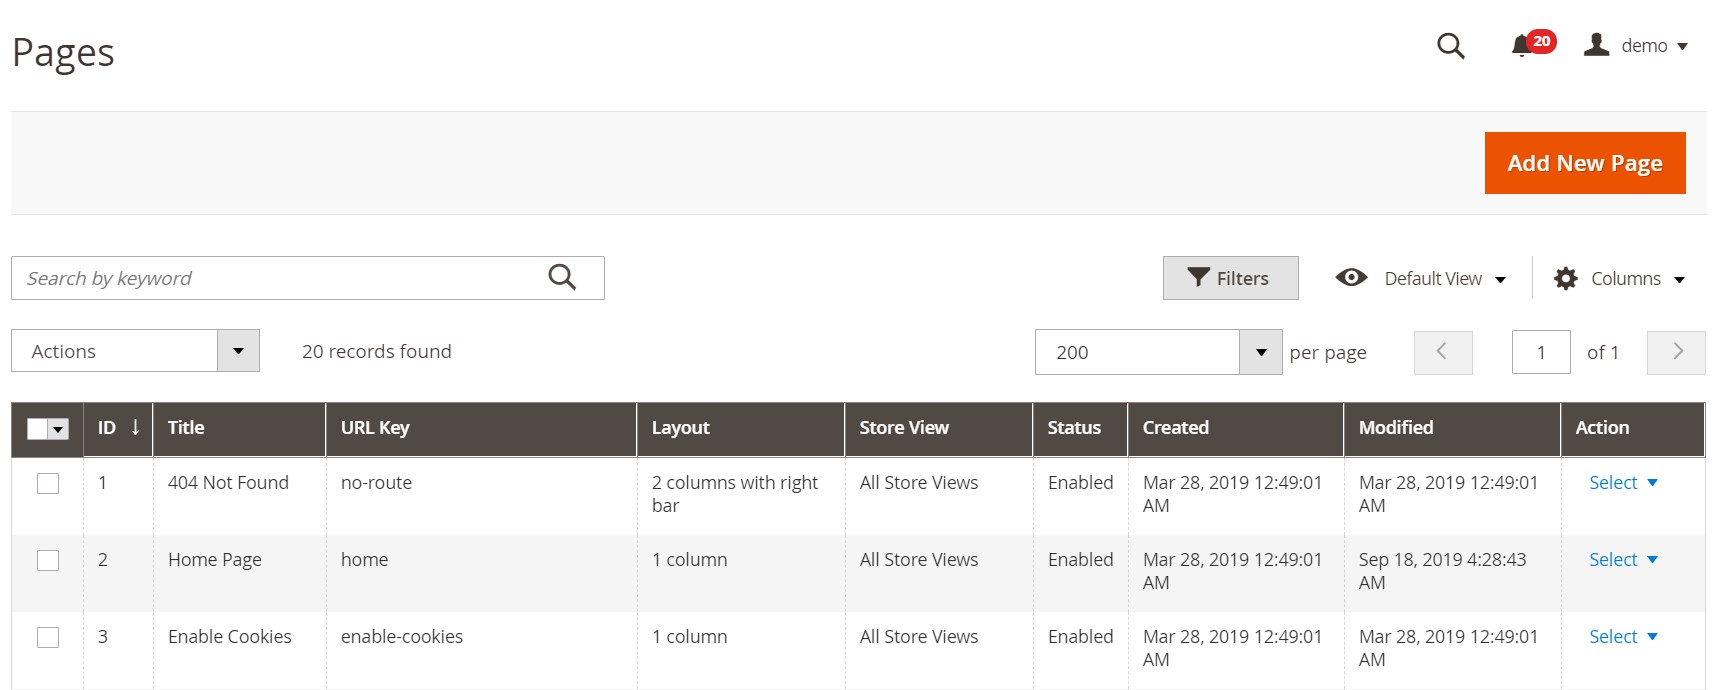Expand the Actions dropdown
Screen dimensions: 1715x690
(238, 351)
